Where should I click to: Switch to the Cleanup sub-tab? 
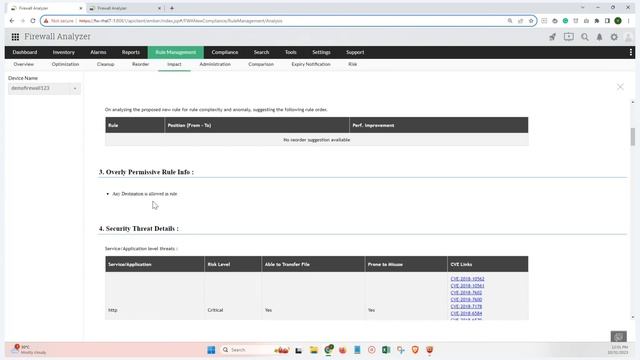pyautogui.click(x=106, y=64)
